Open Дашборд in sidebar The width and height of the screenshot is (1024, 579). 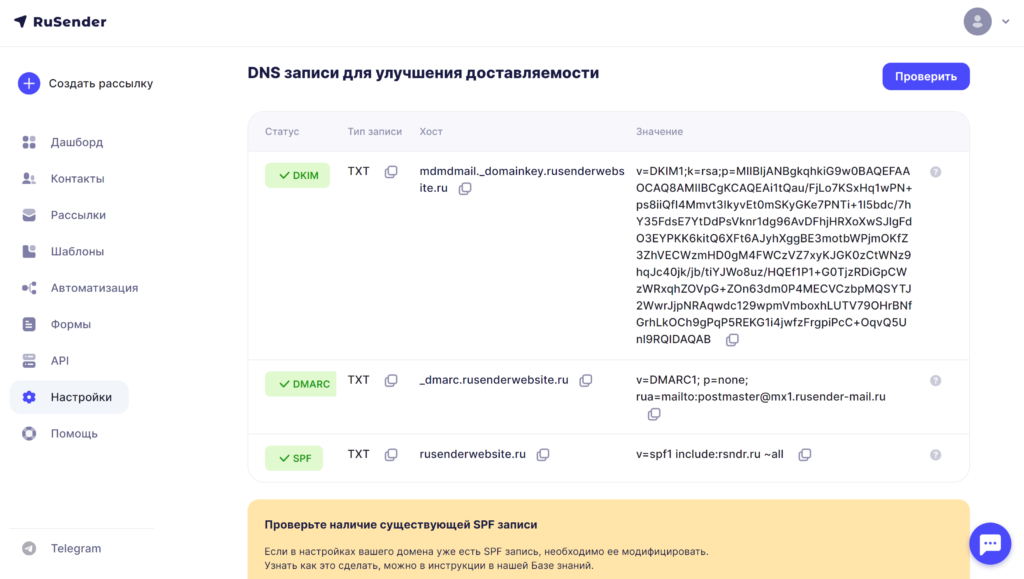point(76,142)
